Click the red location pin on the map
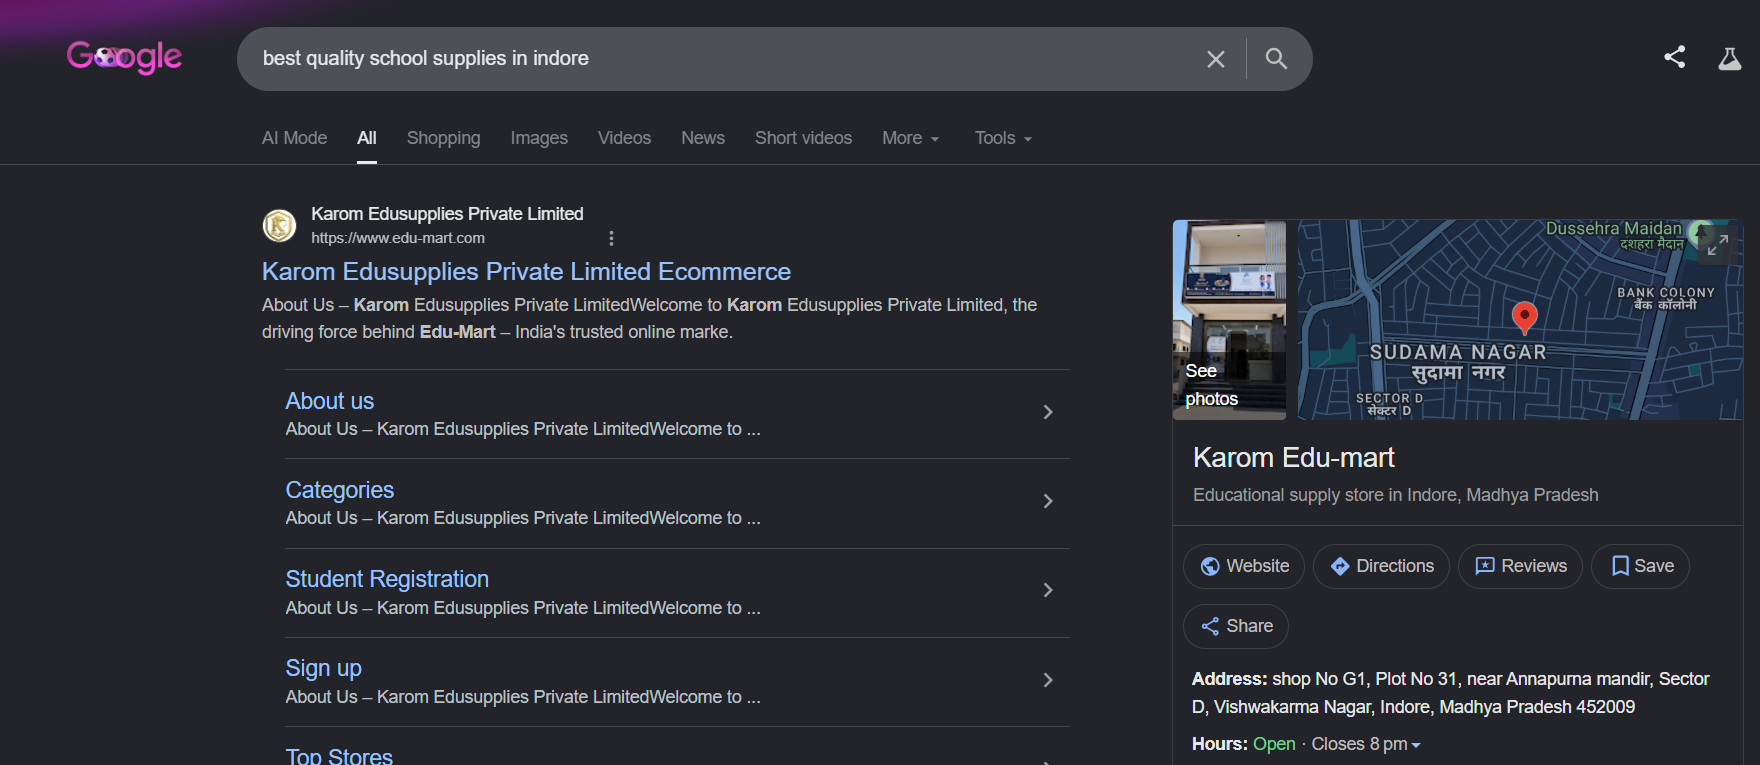1760x765 pixels. pyautogui.click(x=1524, y=317)
